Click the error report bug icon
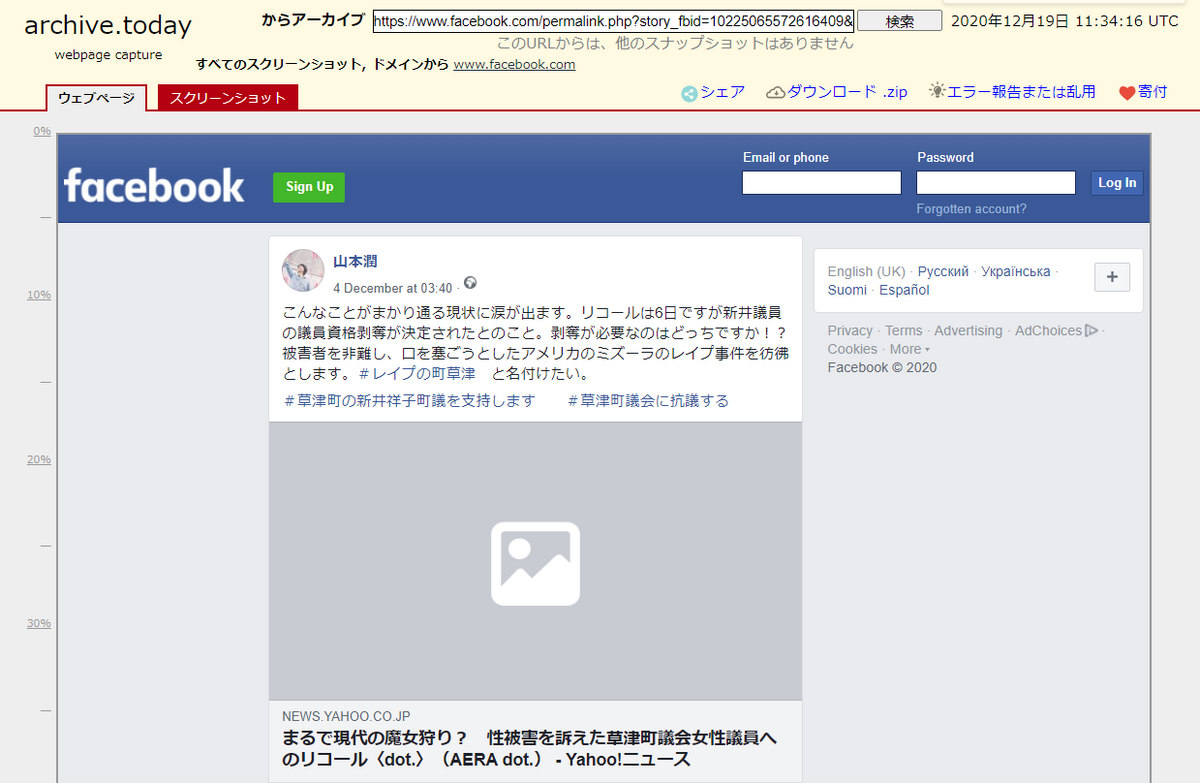This screenshot has width=1200, height=783. (x=937, y=91)
